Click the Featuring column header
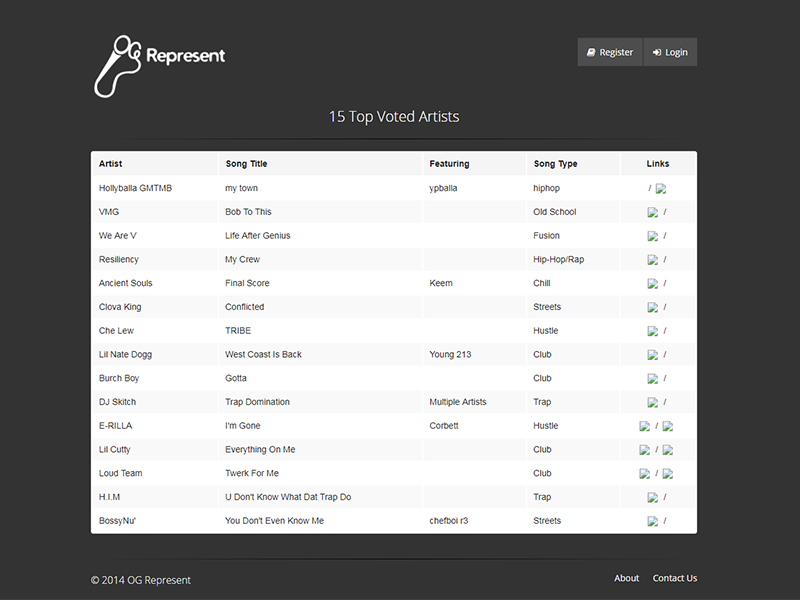The height and width of the screenshot is (600, 800). (x=449, y=164)
